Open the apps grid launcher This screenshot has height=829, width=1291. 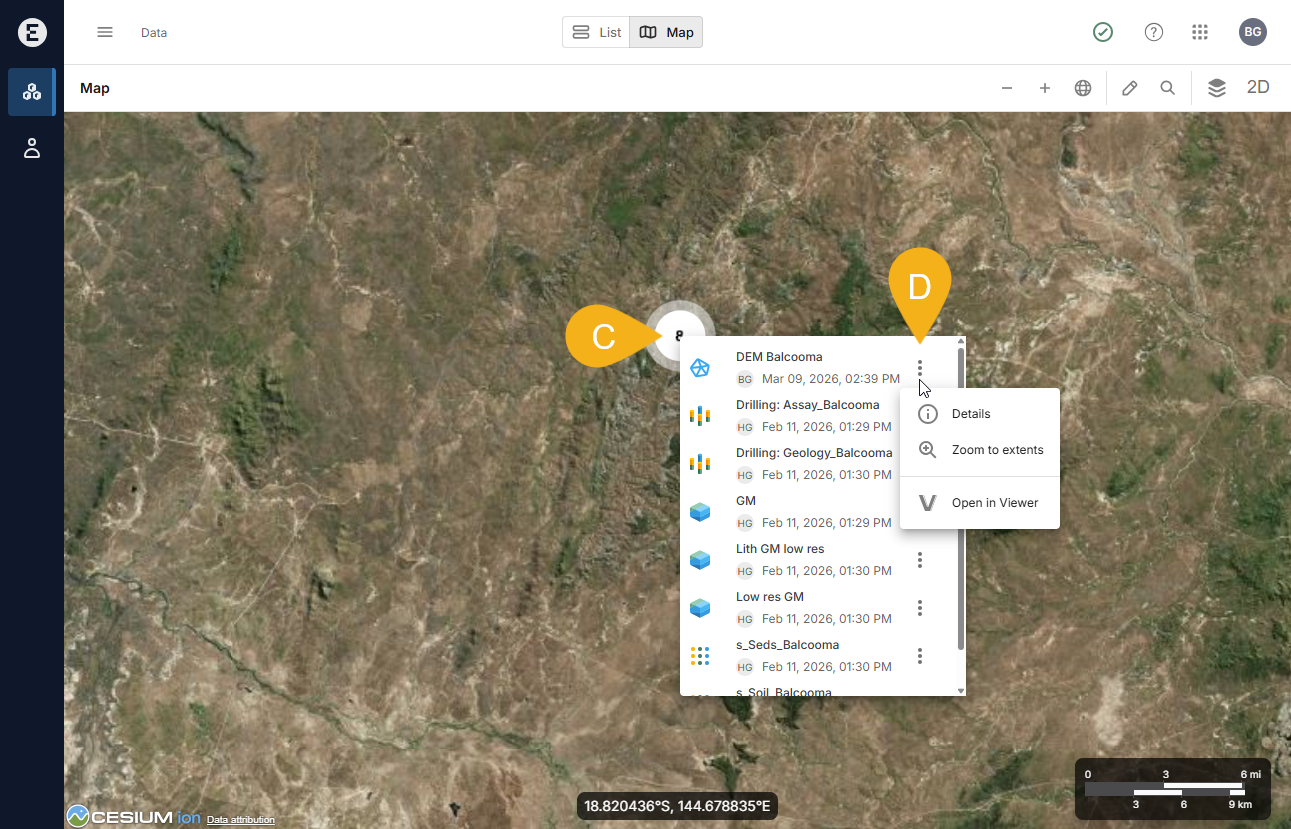tap(1200, 32)
